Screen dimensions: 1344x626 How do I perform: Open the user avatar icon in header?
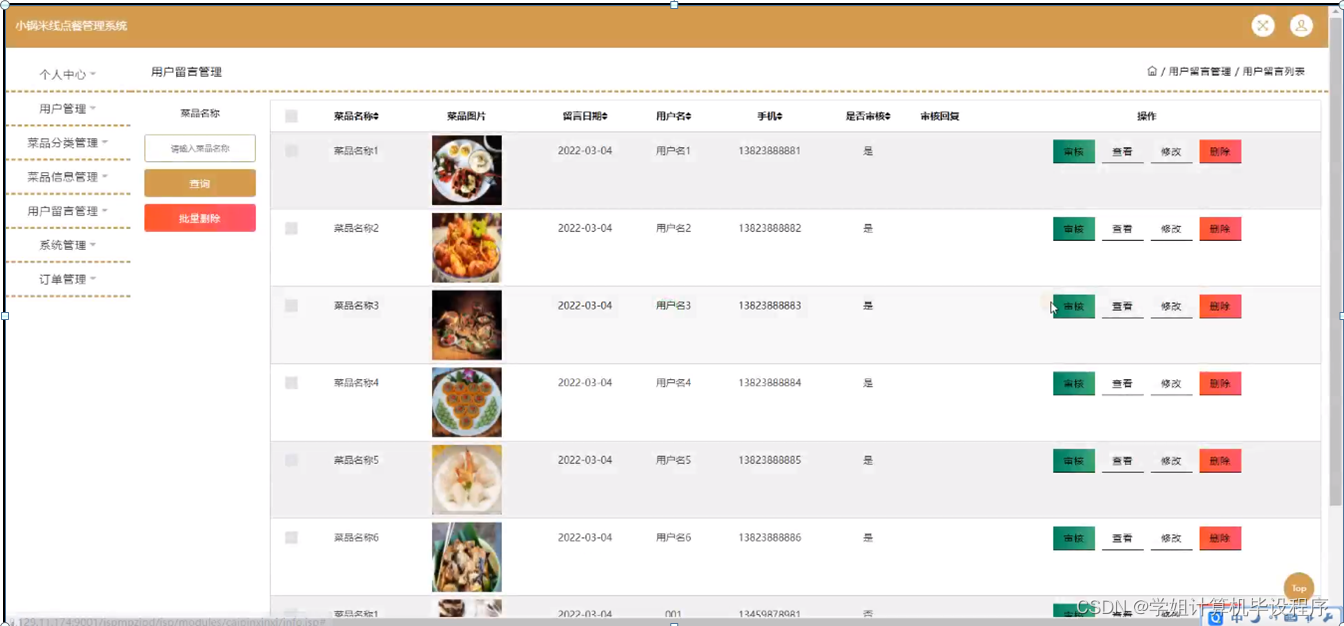coord(1301,26)
